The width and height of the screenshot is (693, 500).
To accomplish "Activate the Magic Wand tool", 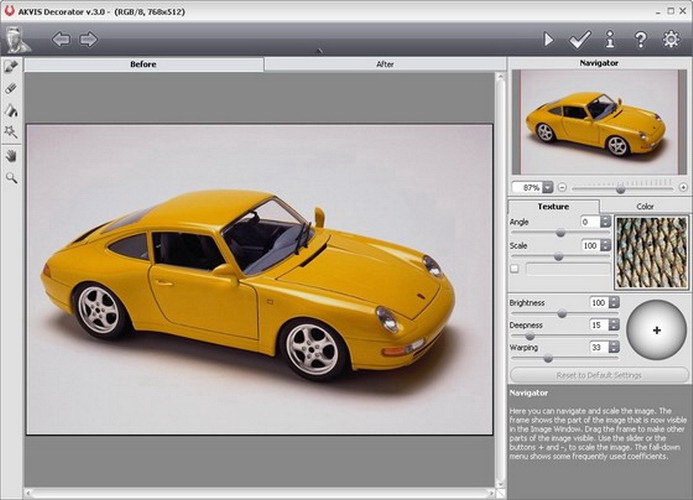I will tap(11, 132).
